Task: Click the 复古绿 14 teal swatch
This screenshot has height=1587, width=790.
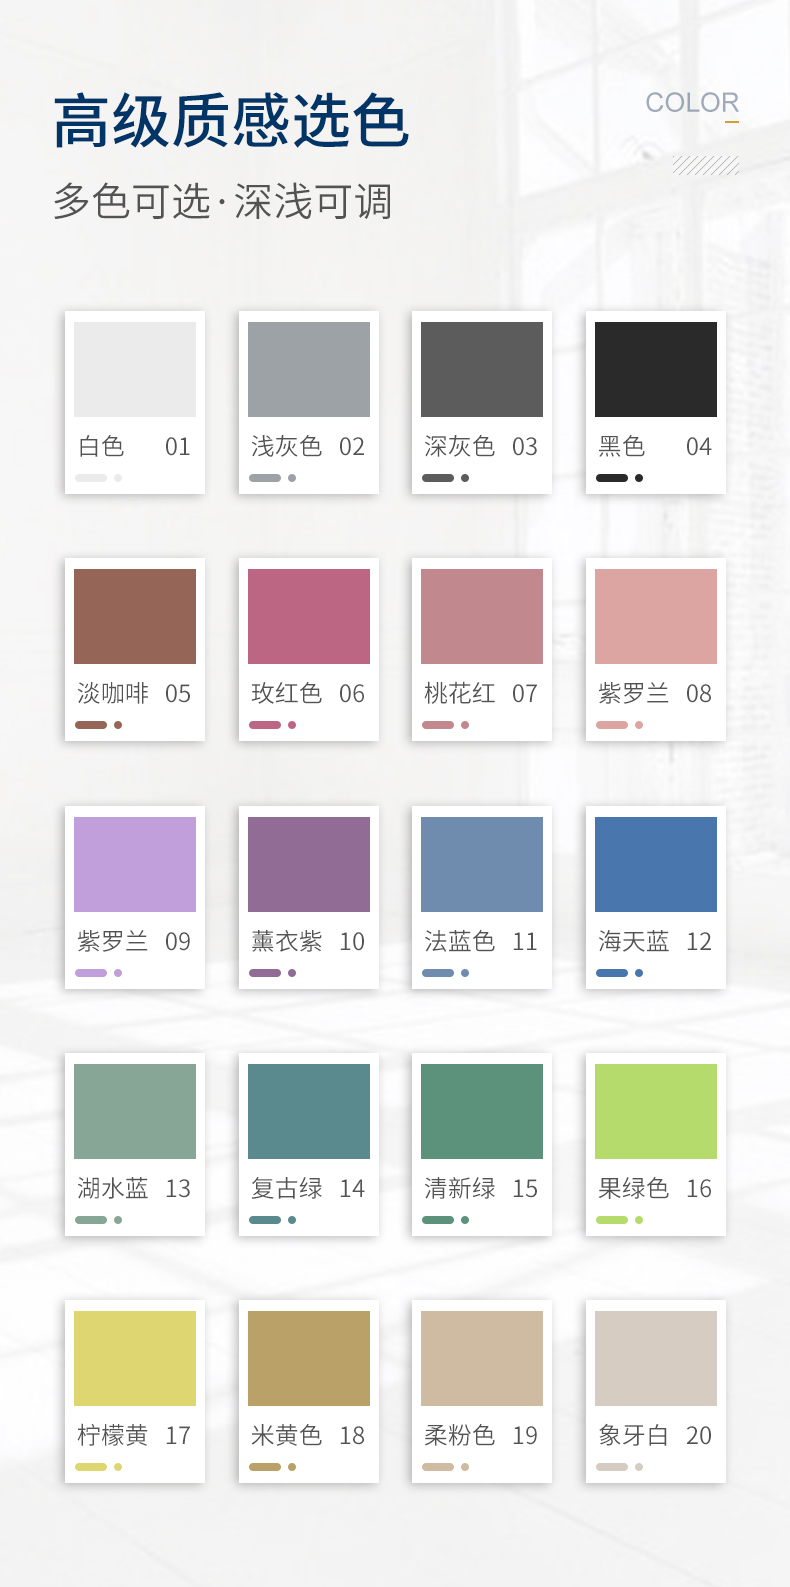Action: tap(309, 1111)
